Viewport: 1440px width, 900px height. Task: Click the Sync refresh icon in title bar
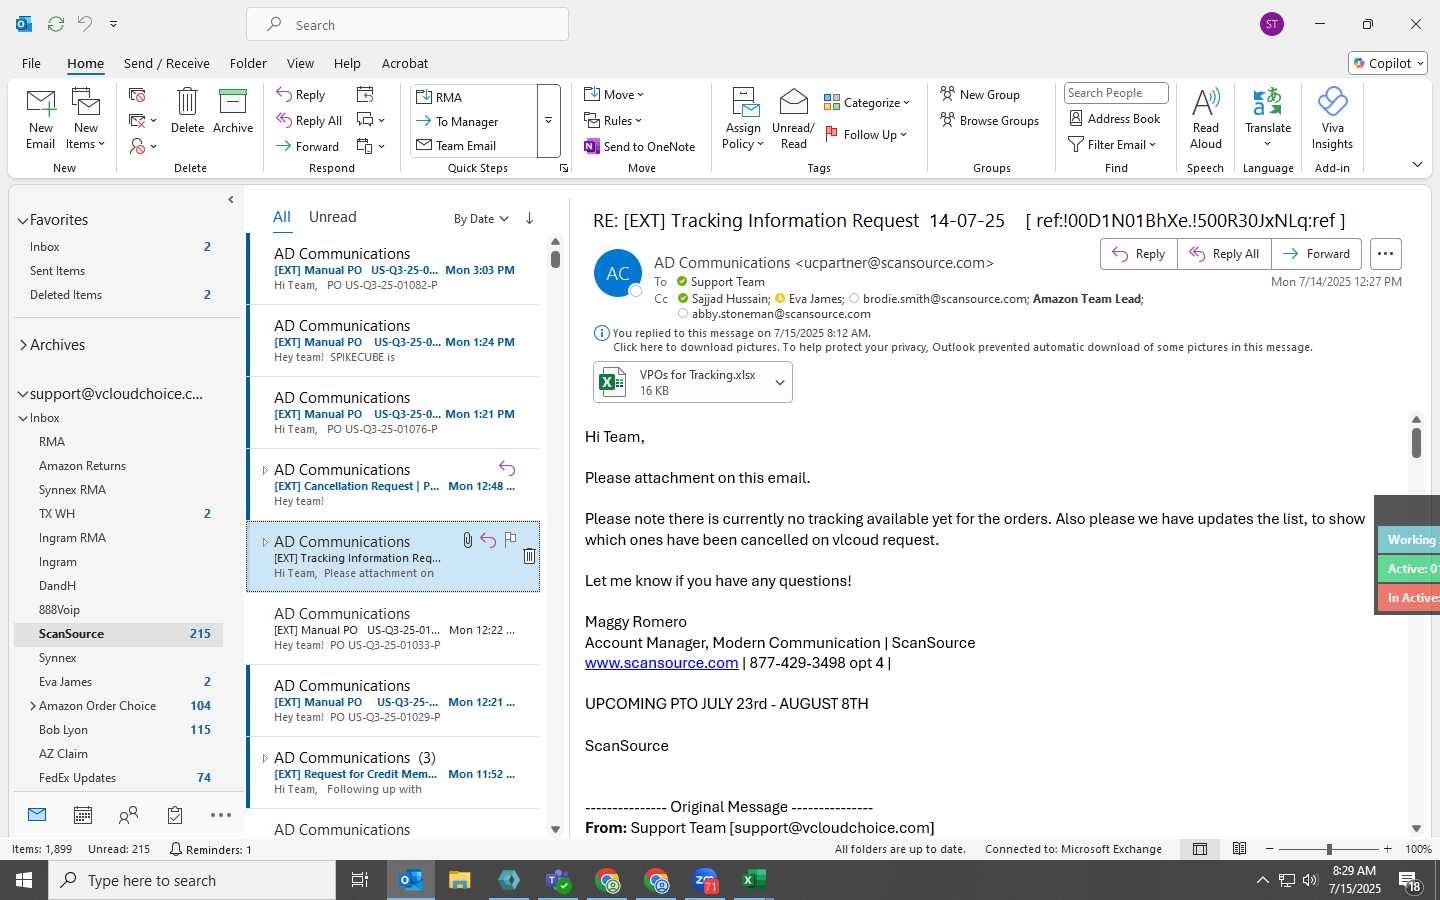coord(56,23)
